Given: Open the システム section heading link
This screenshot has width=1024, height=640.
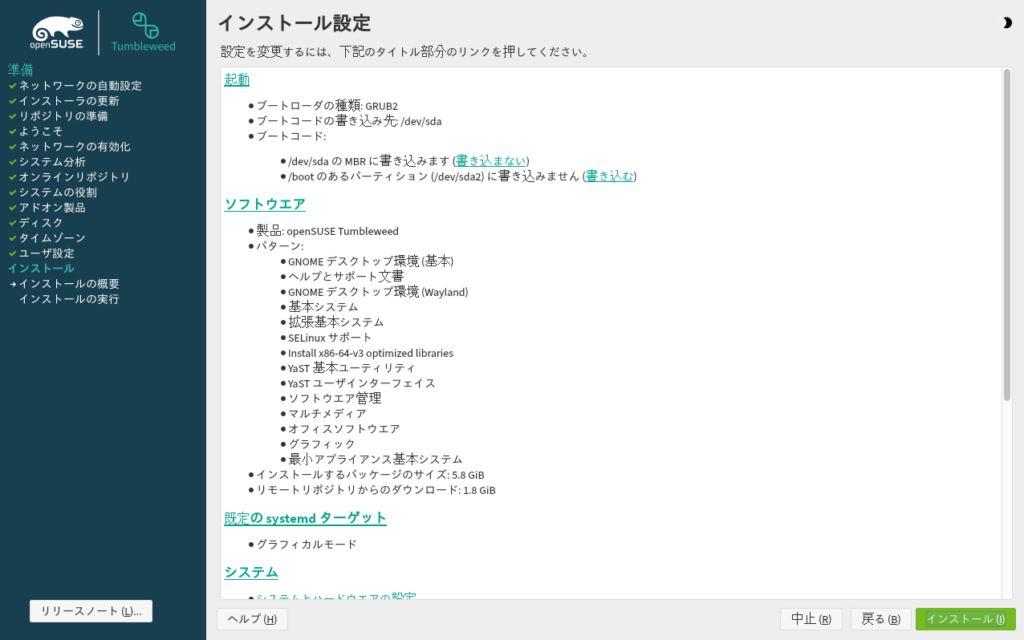Looking at the screenshot, I should pyautogui.click(x=251, y=572).
